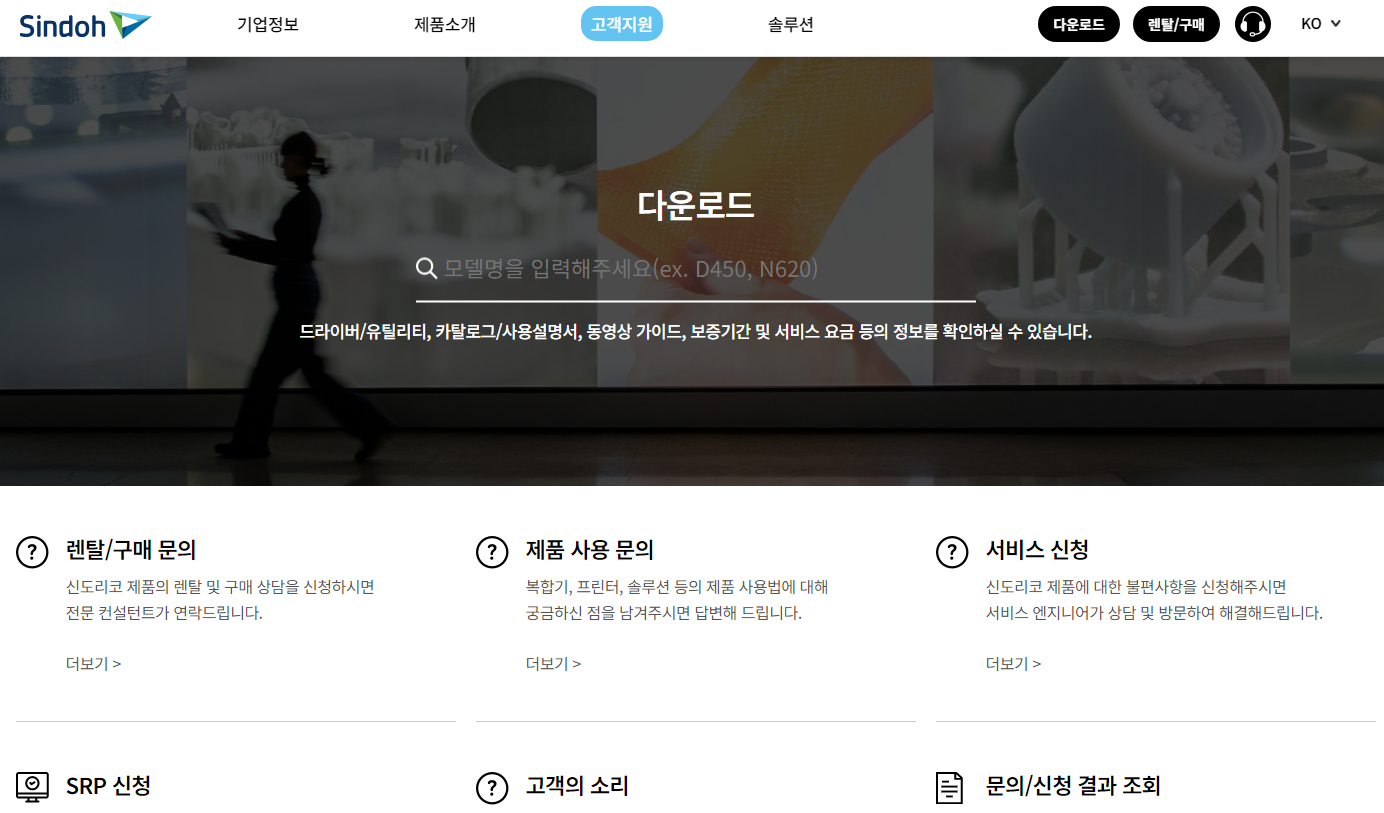Navigate to 기업정보 menu item
Viewport: 1384px width, 813px height.
(266, 23)
